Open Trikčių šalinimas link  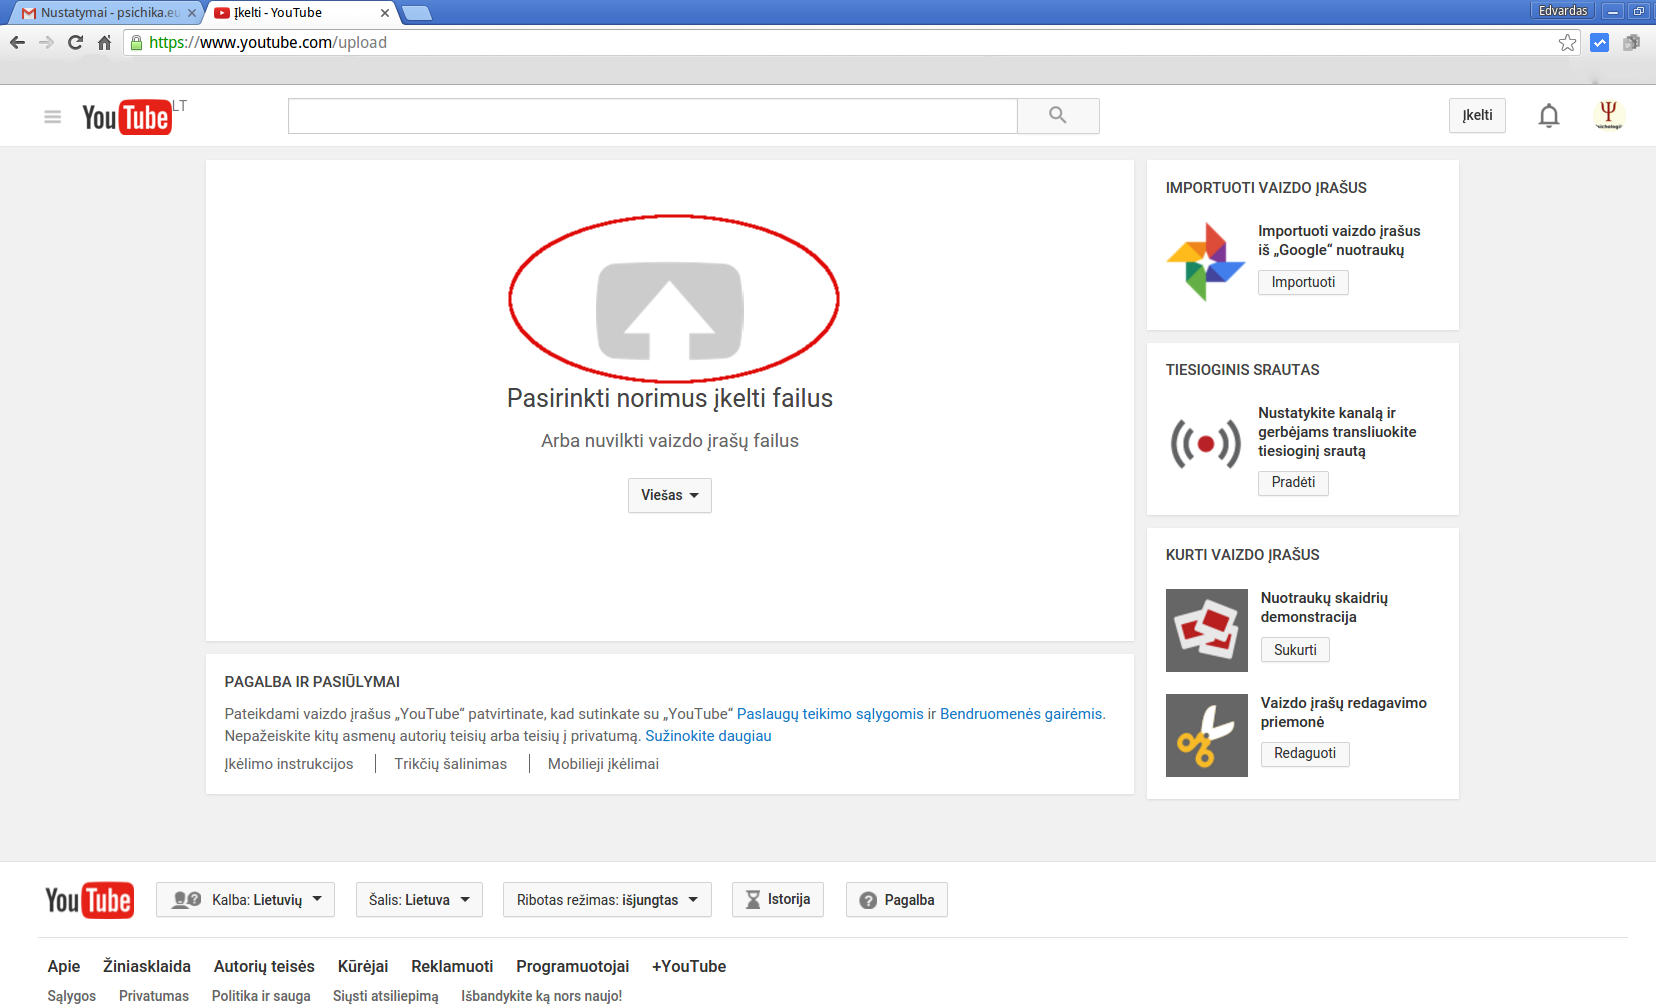coord(451,764)
